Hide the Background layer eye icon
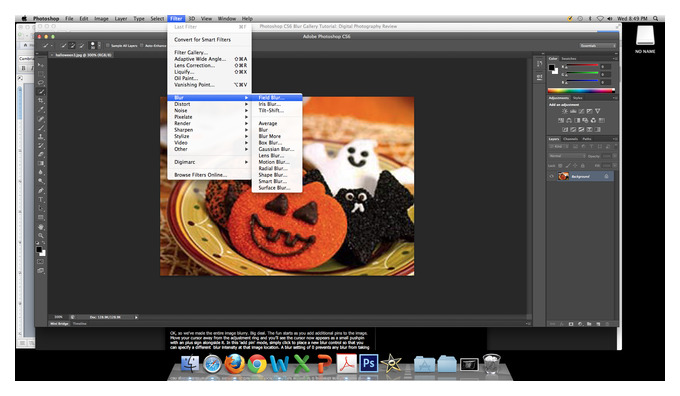This screenshot has height=396, width=680. pyautogui.click(x=552, y=176)
